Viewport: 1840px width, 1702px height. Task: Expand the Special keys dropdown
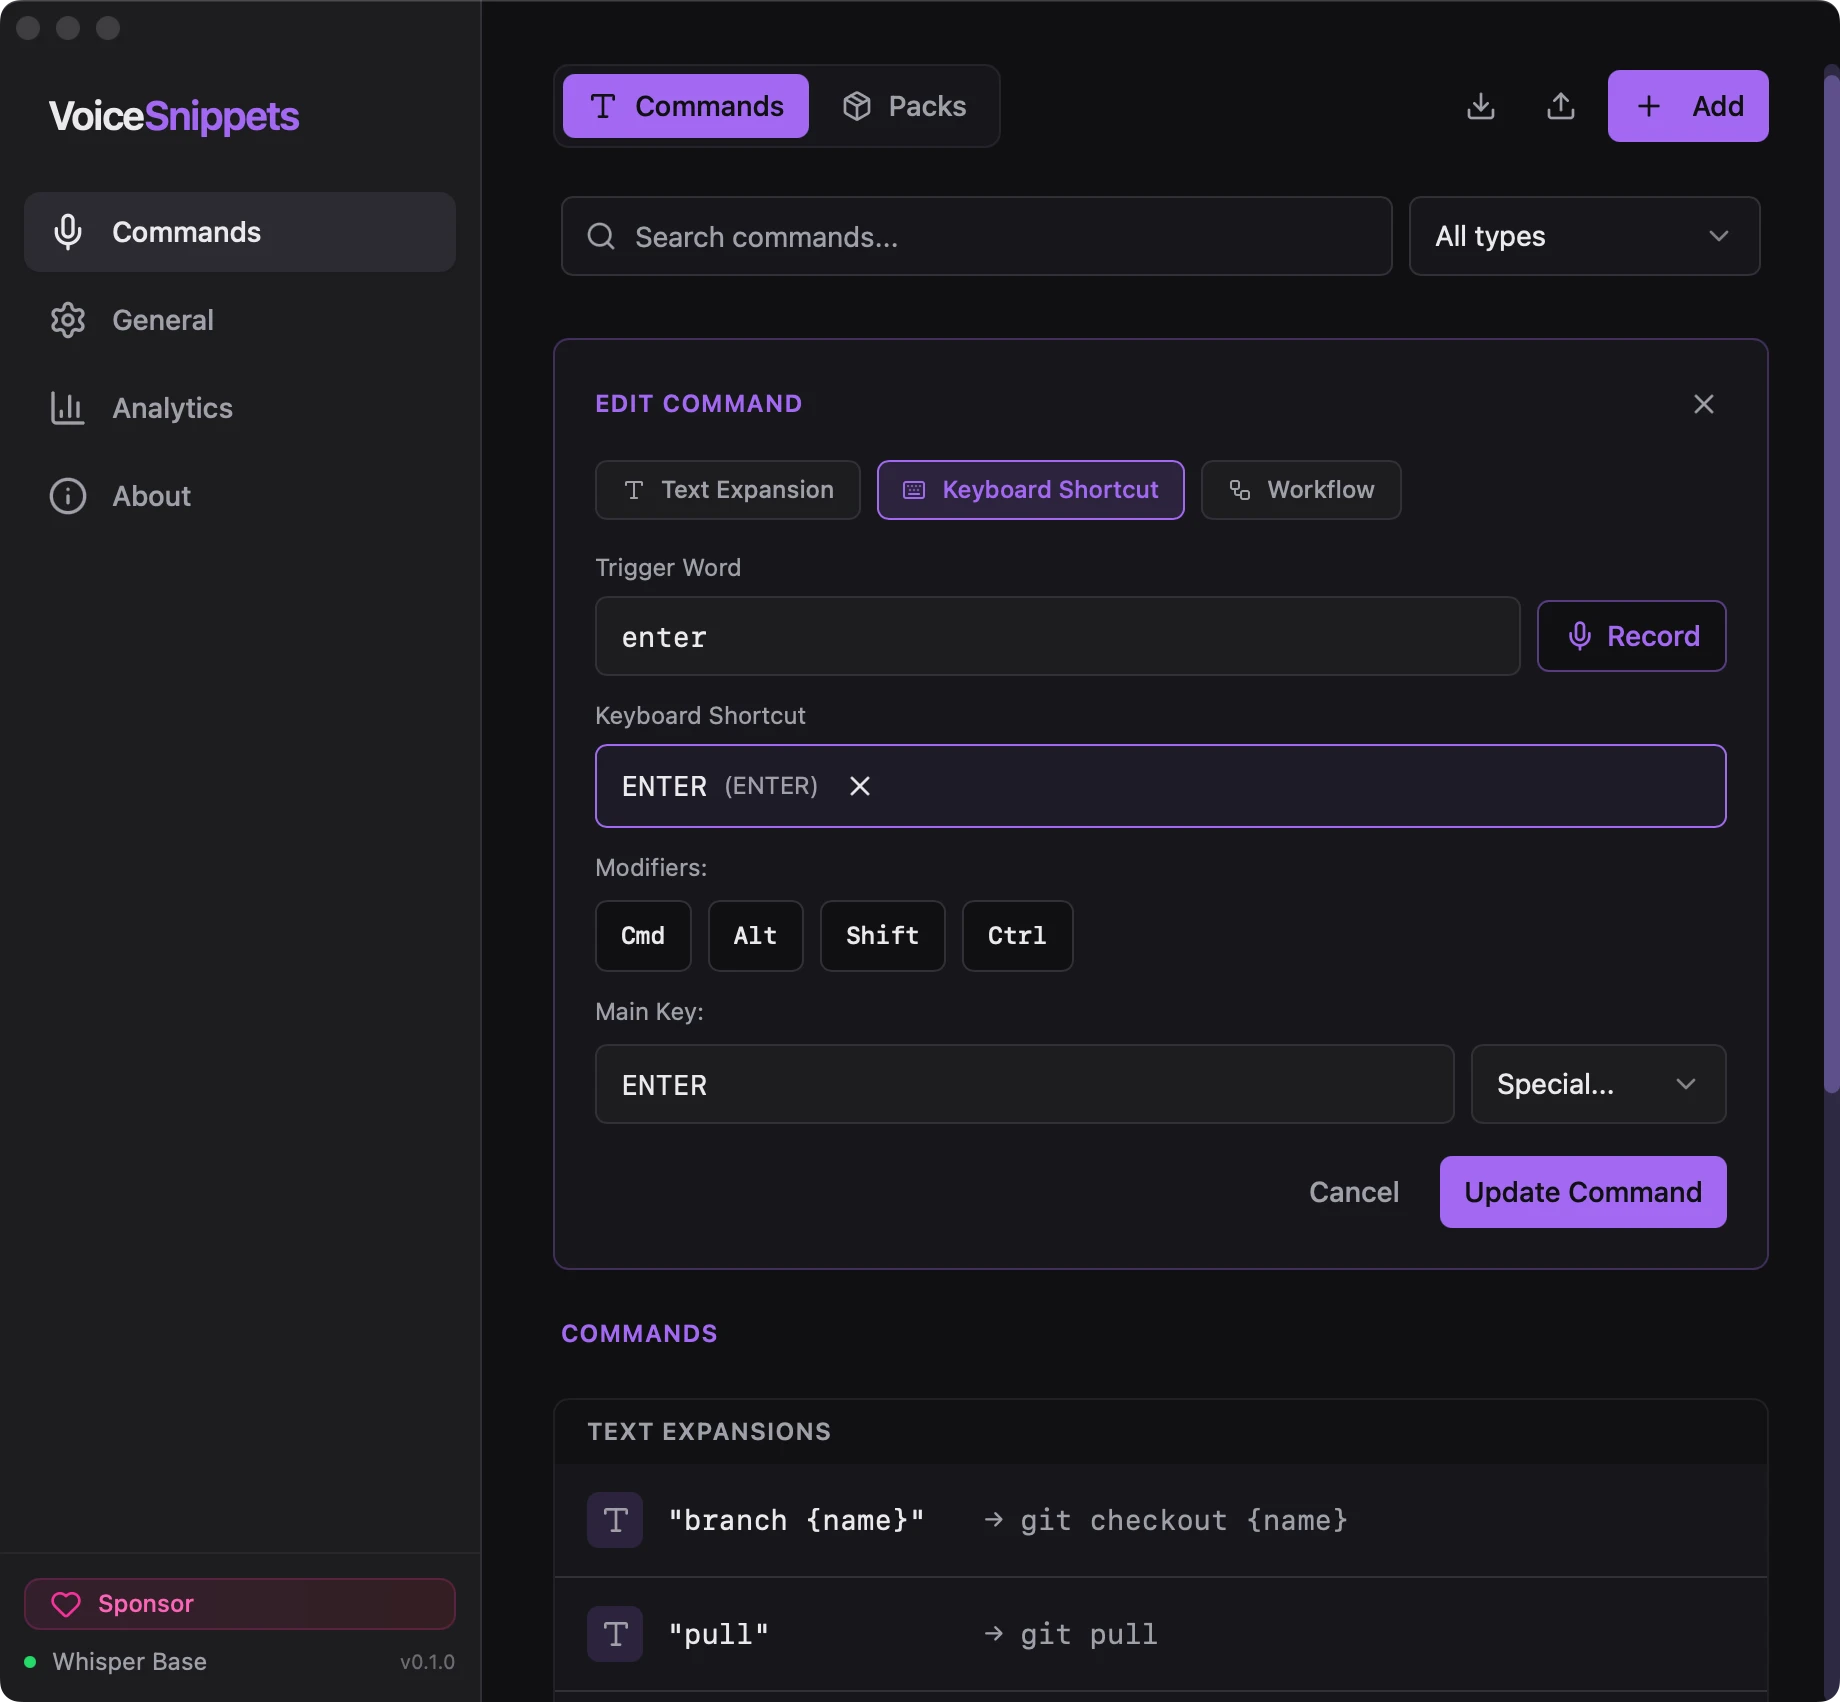(1599, 1084)
